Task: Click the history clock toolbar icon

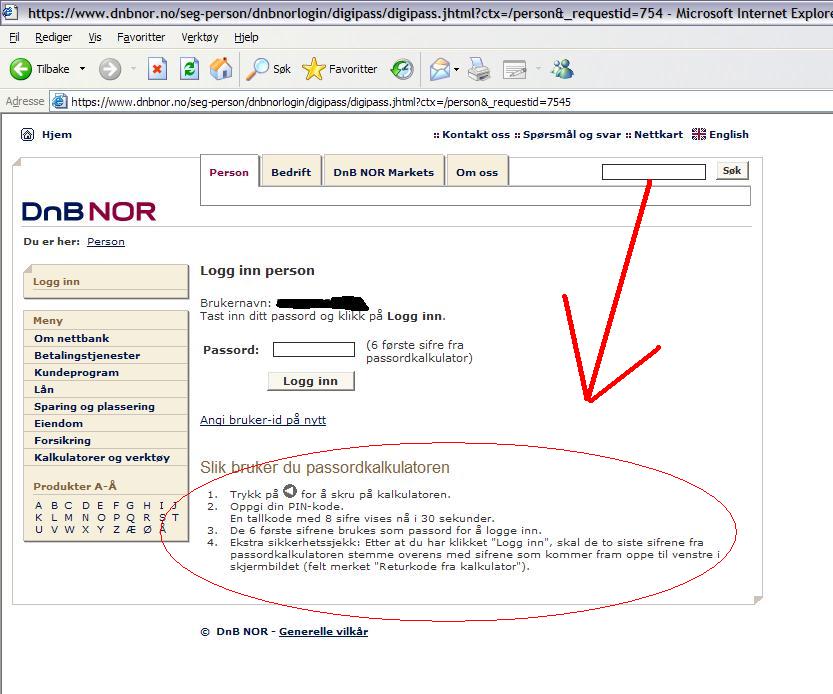Action: click(x=402, y=69)
